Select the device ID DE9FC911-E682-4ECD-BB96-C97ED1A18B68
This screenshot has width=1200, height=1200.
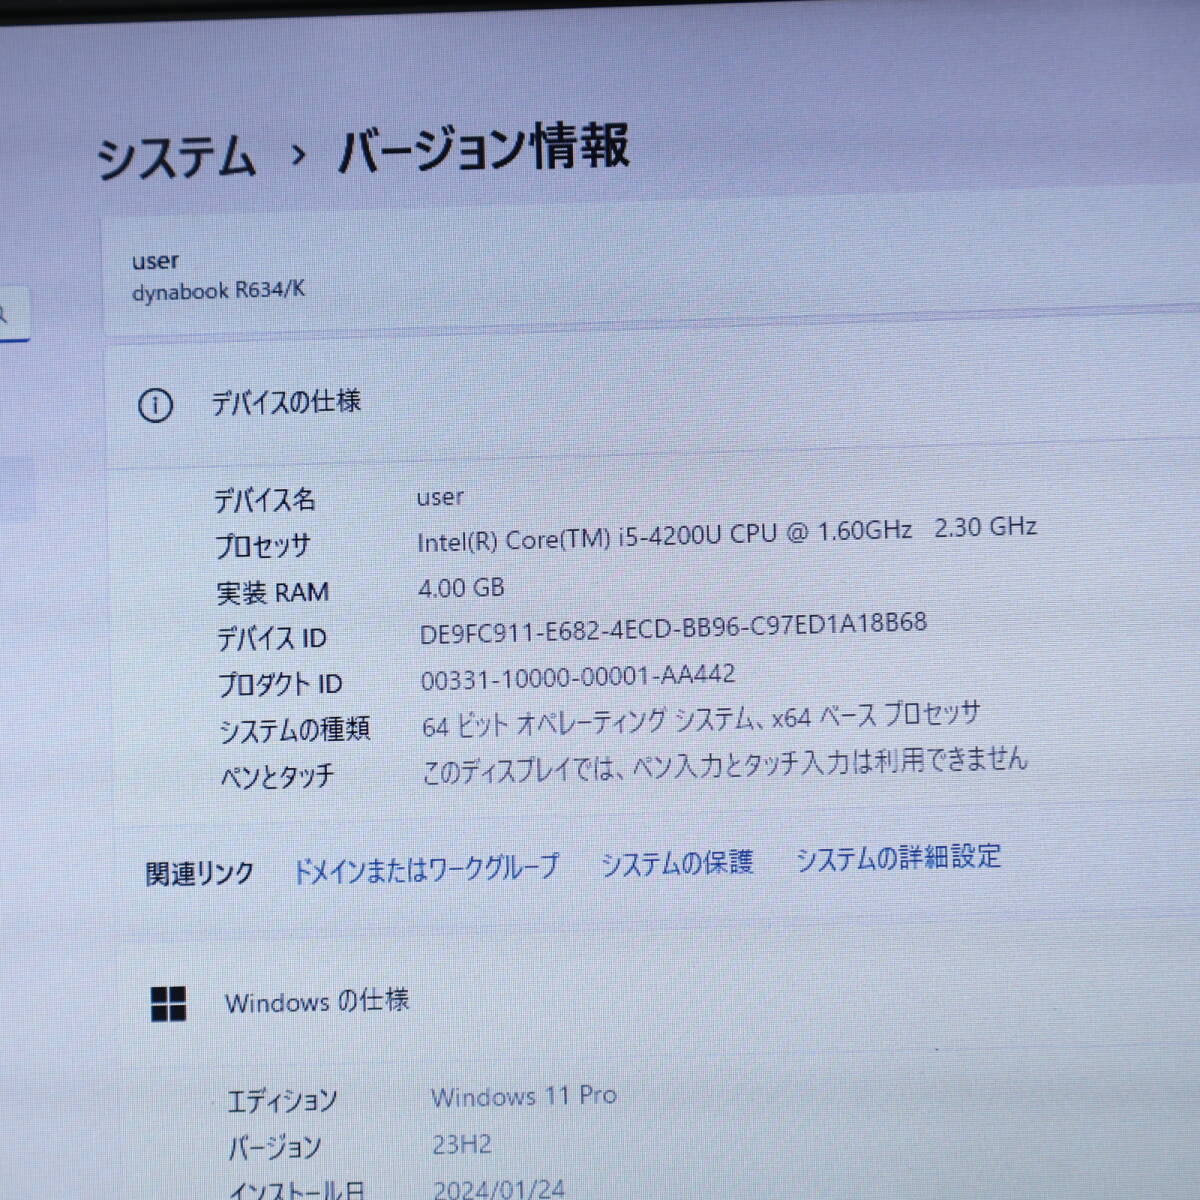coord(673,628)
